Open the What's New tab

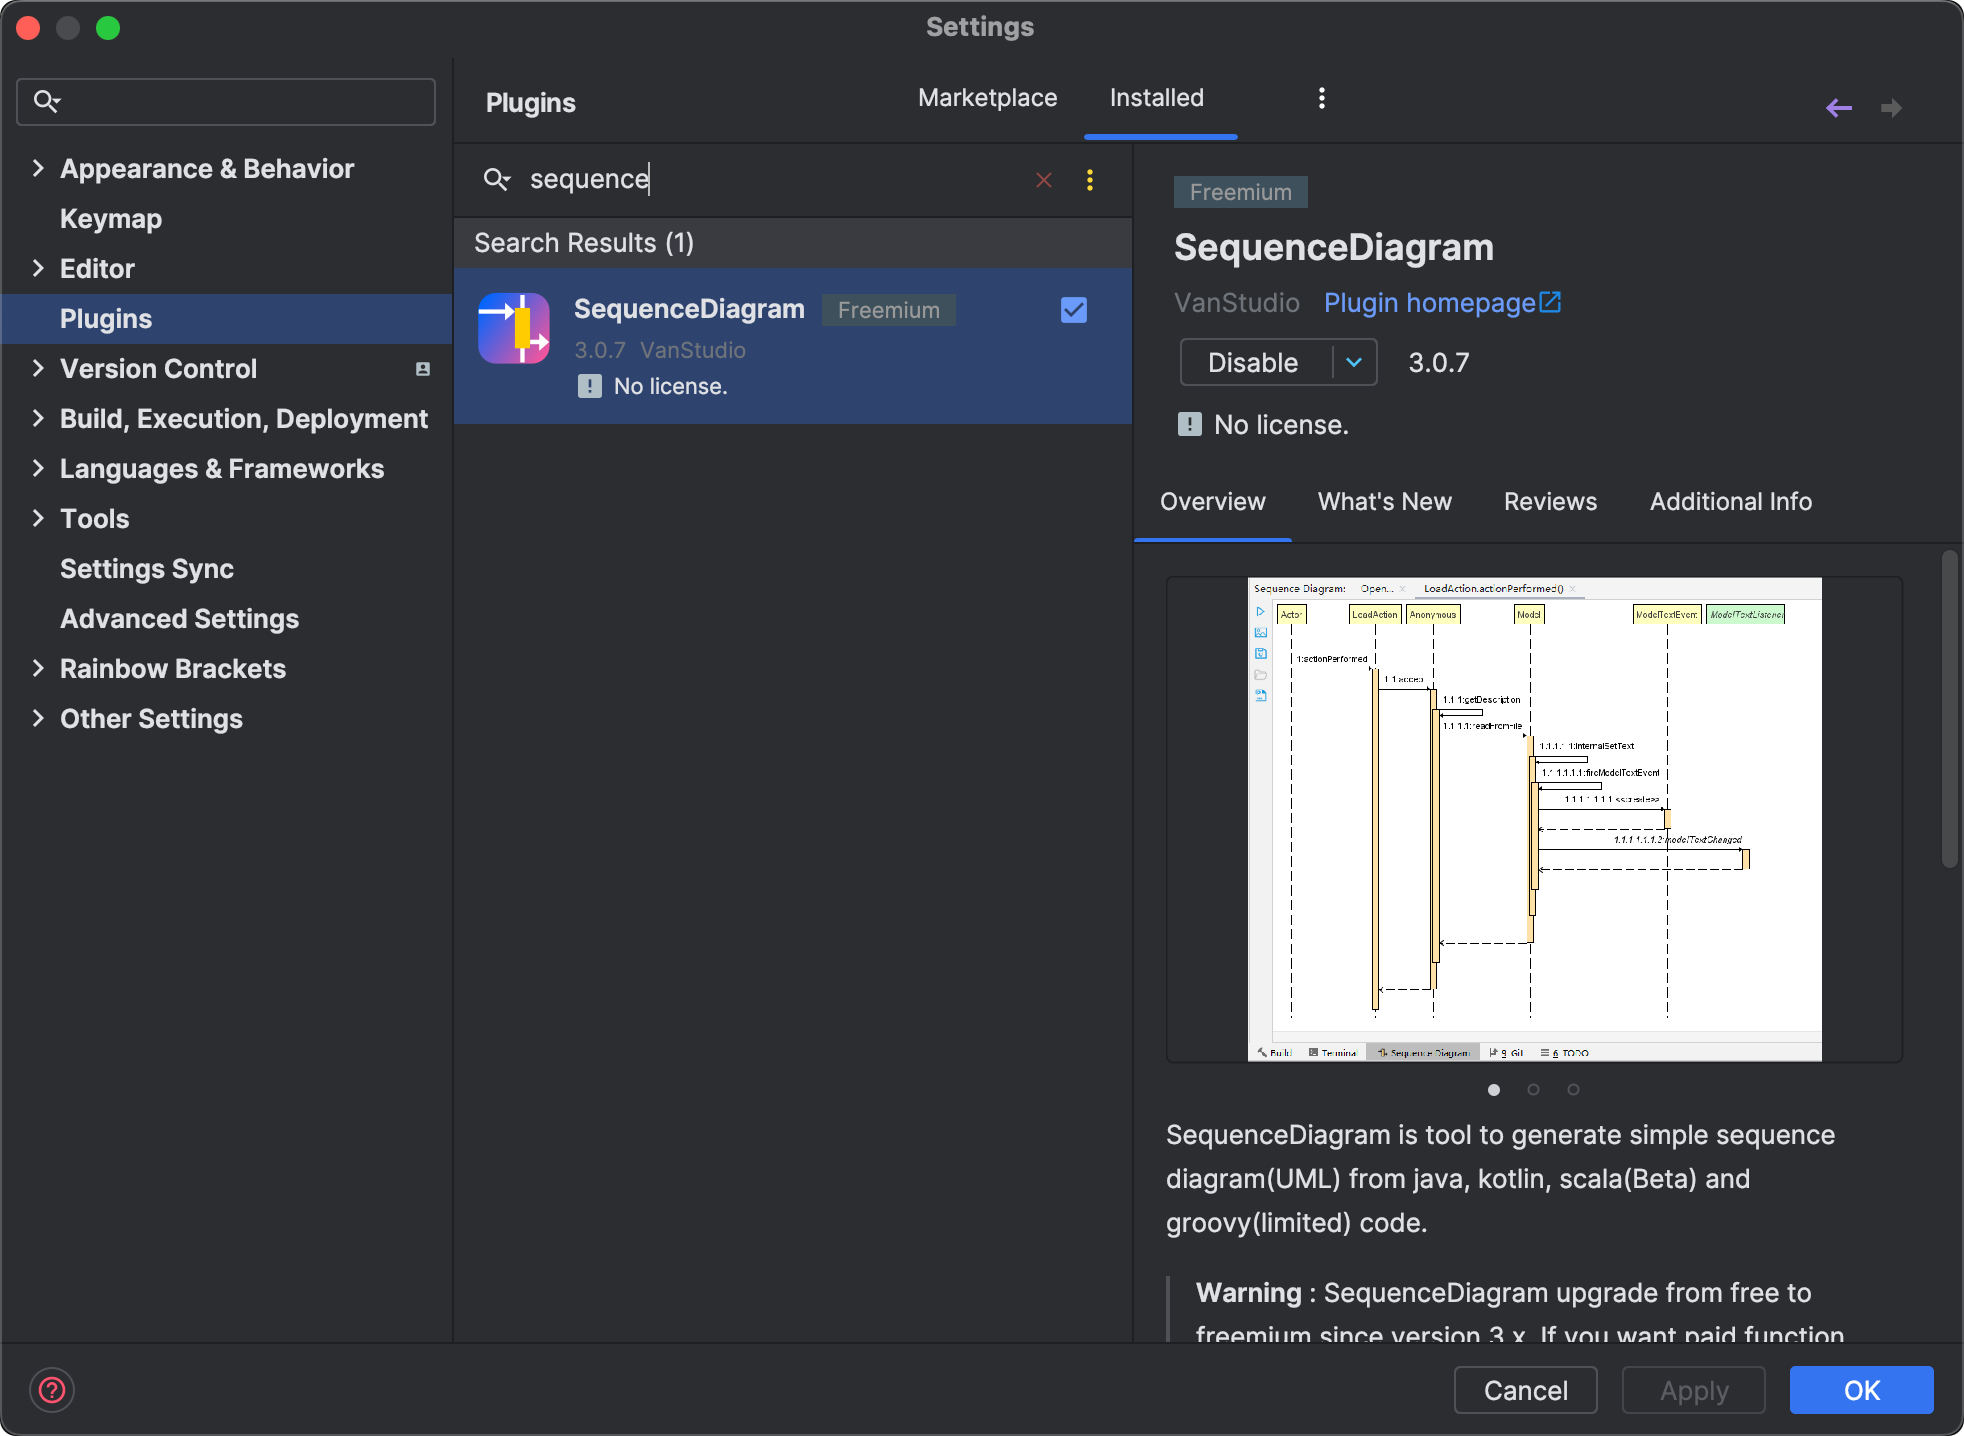click(1384, 502)
